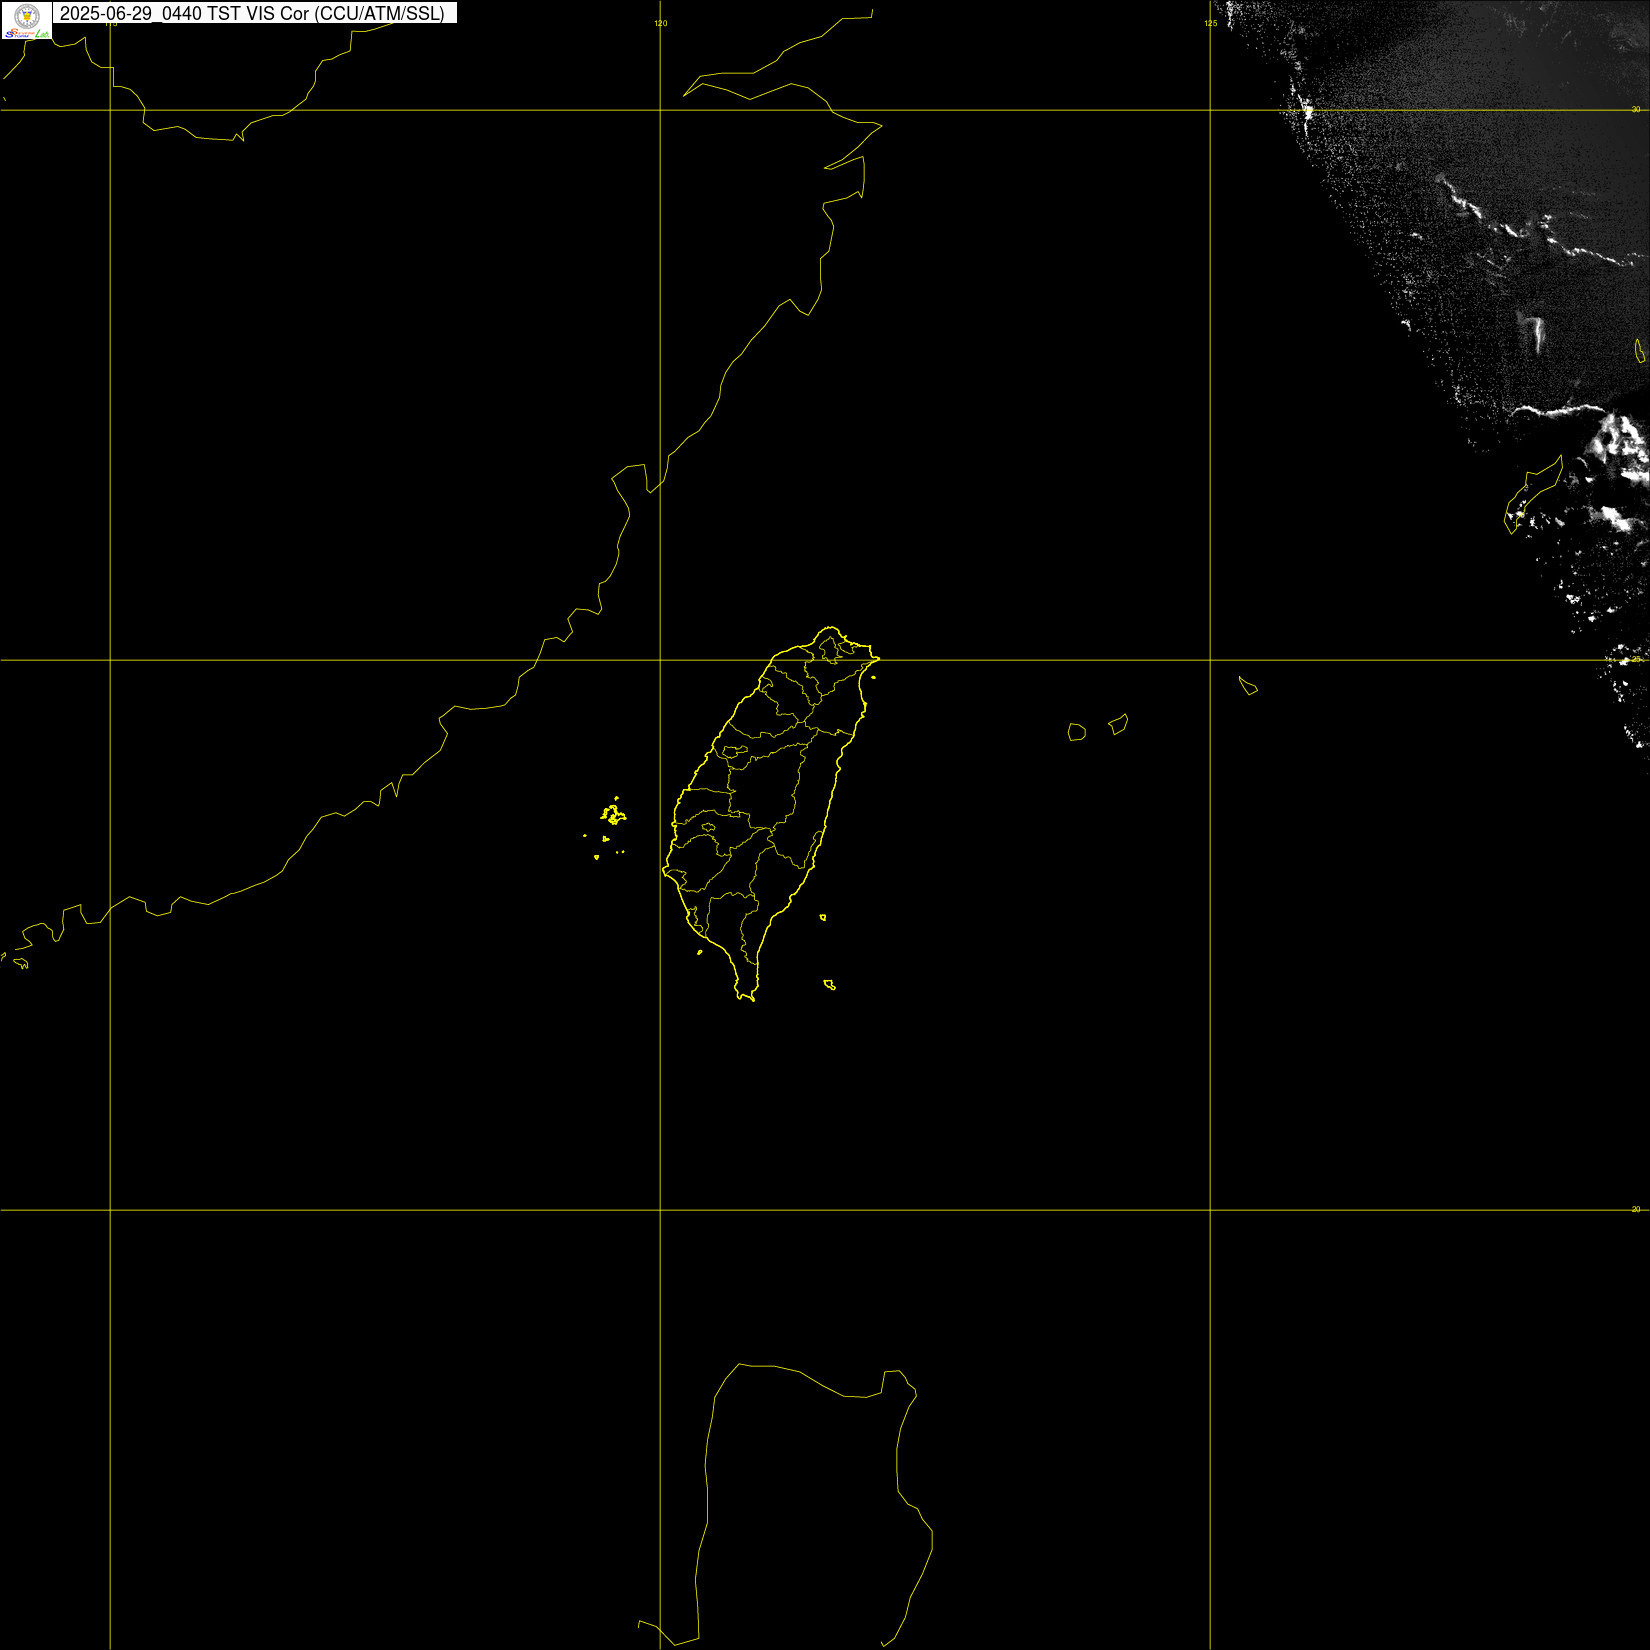Click the 20 latitude label
Image resolution: width=1650 pixels, height=1650 pixels.
[x=1636, y=1209]
